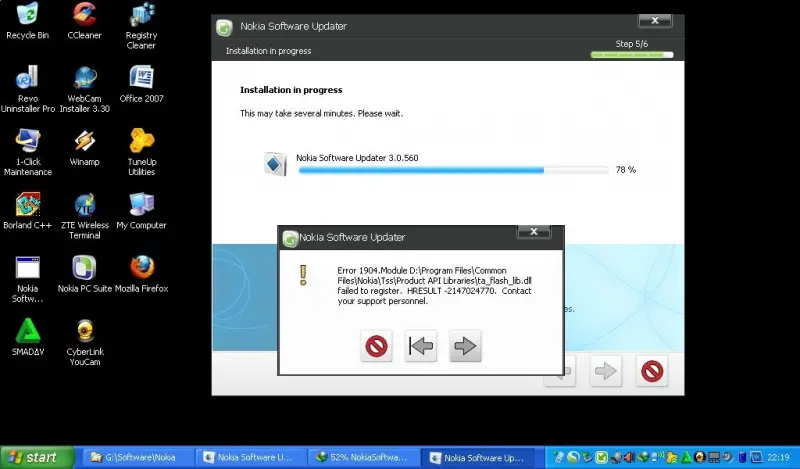Click the error dialog's title bar app icon
This screenshot has width=800, height=469.
pyautogui.click(x=290, y=238)
